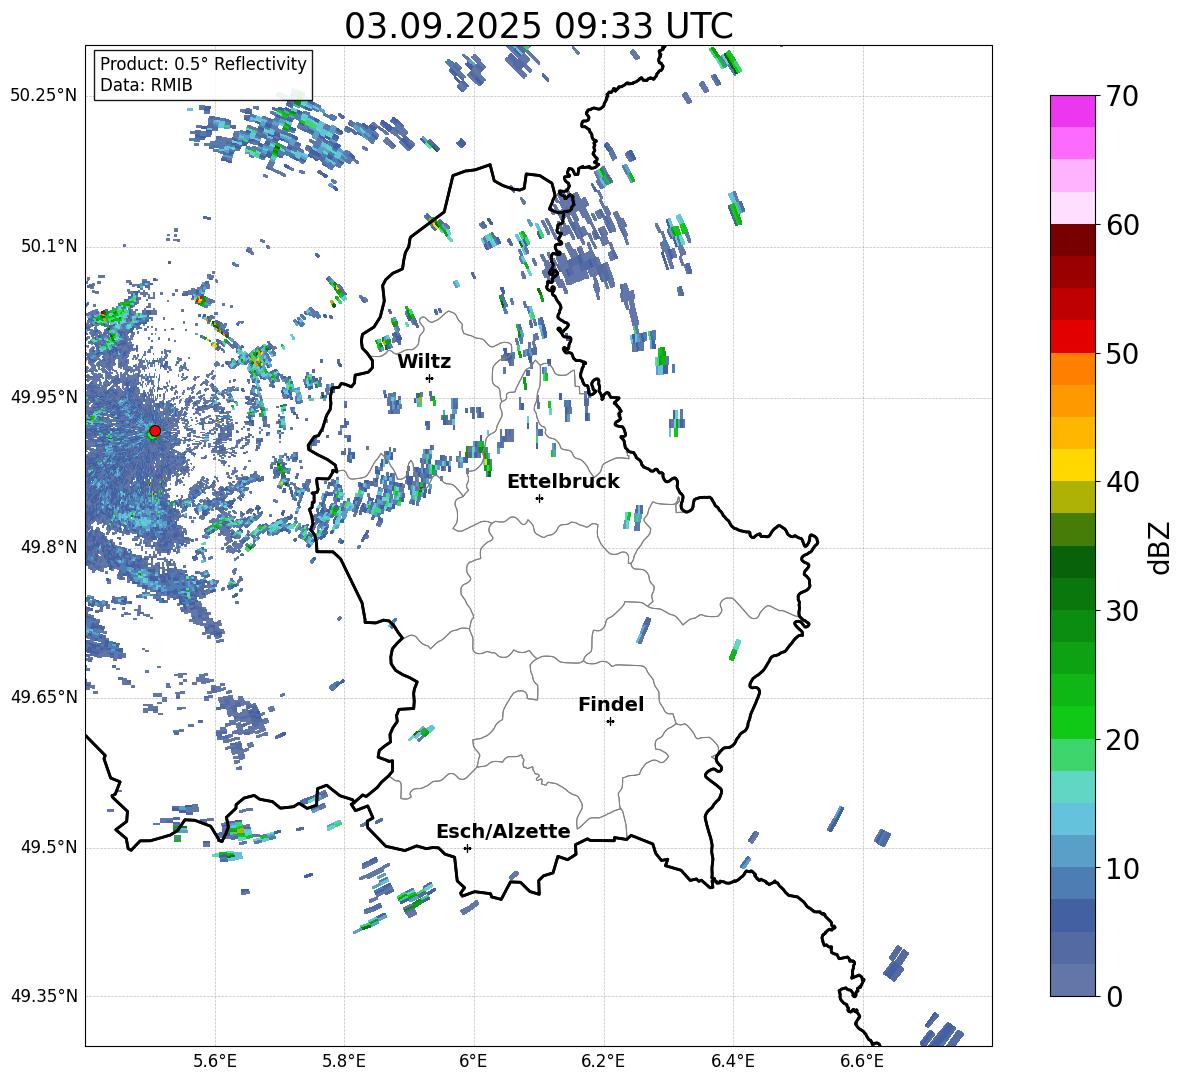Click the Esch/Alzette city label
The image size is (1184, 1081).
pos(504,831)
